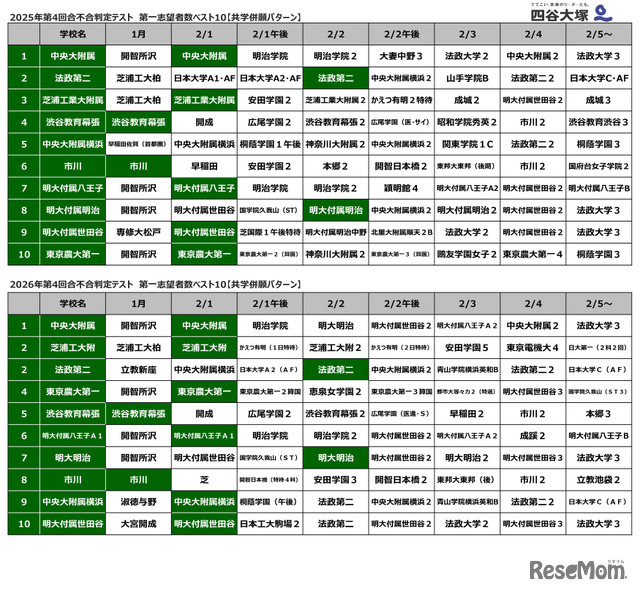Select the 日大第一（2科2回） cell
Screen dimensions: 640x593
(599, 348)
